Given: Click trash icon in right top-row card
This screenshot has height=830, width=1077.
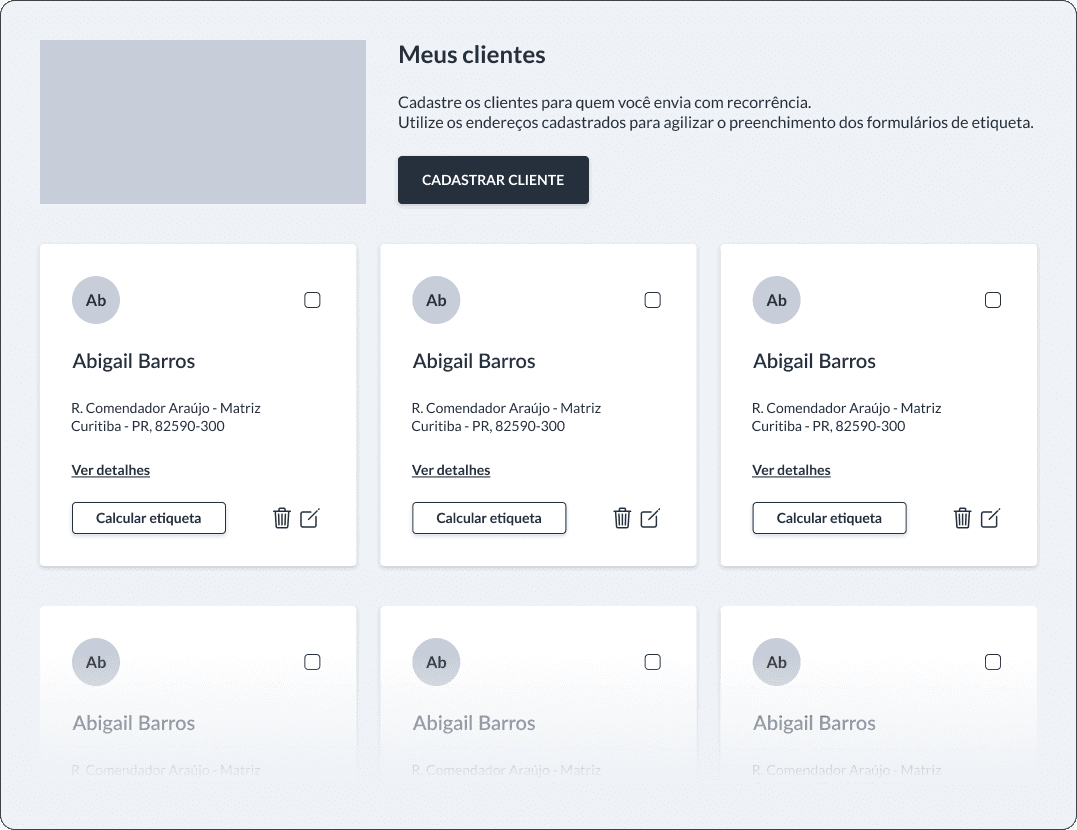Looking at the screenshot, I should click(962, 518).
